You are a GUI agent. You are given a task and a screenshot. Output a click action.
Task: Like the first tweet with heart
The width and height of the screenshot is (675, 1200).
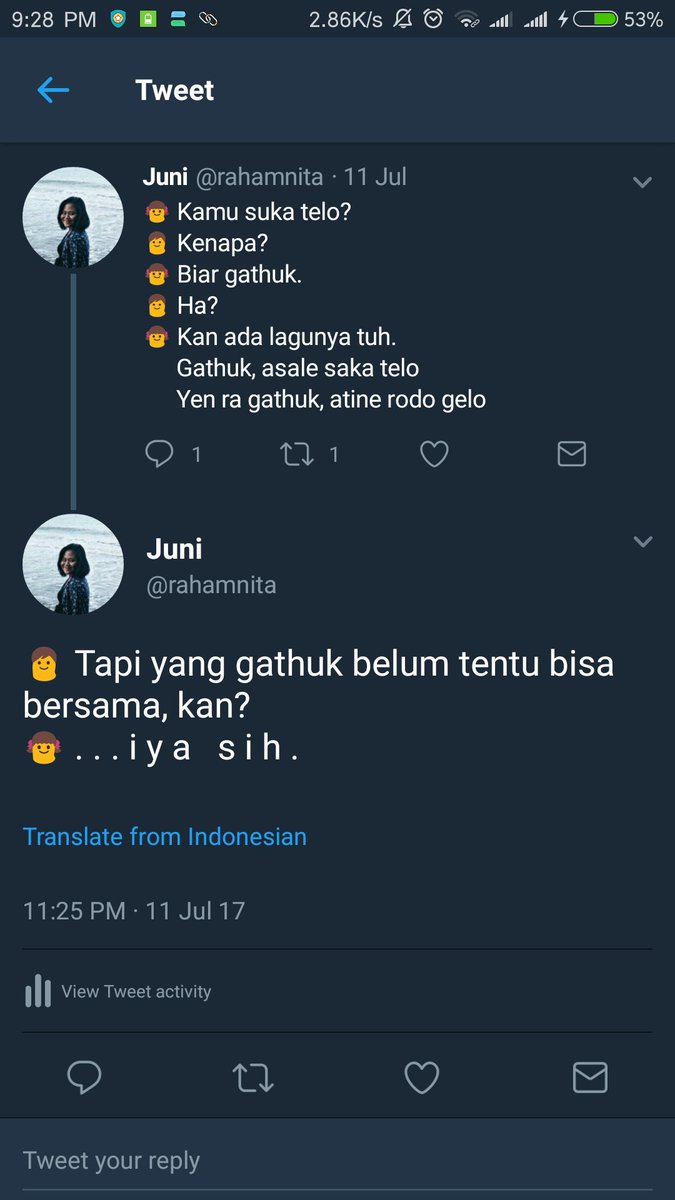pos(433,455)
